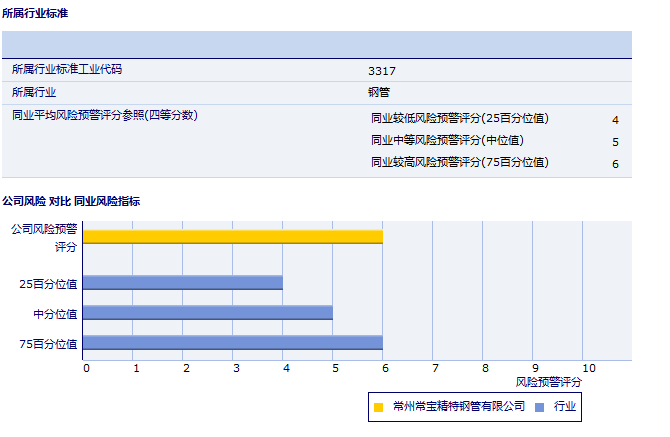The width and height of the screenshot is (670, 437).
Task: Click the 25百分位值 axis label
Action: pos(48,284)
